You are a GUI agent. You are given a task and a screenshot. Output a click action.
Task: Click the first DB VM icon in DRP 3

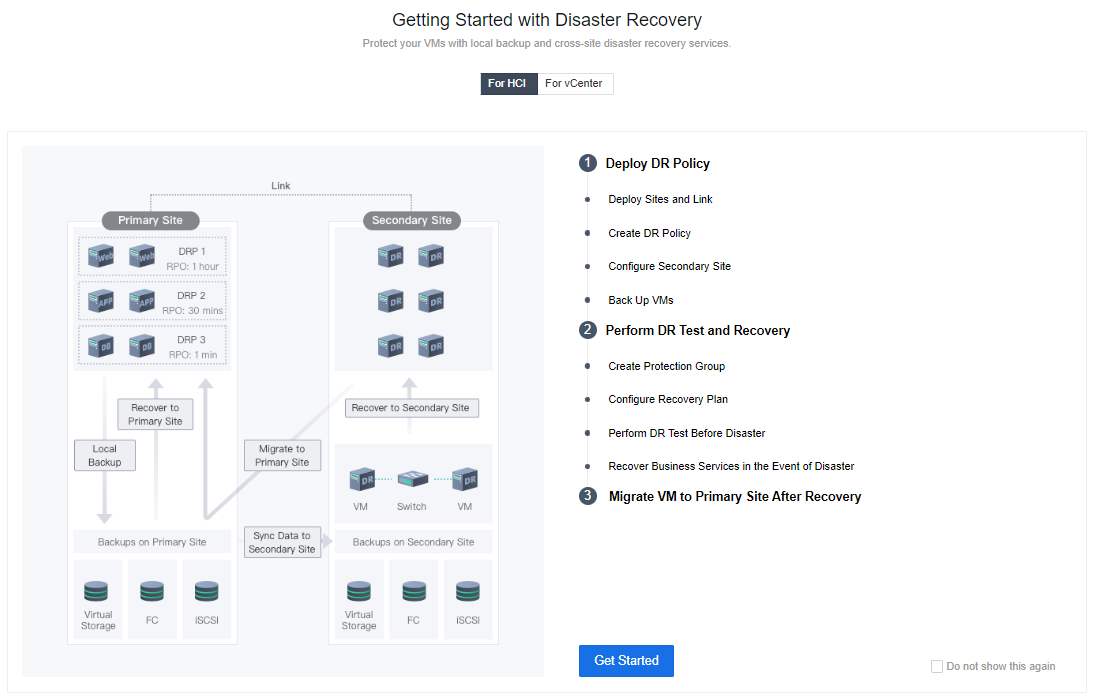click(x=101, y=346)
